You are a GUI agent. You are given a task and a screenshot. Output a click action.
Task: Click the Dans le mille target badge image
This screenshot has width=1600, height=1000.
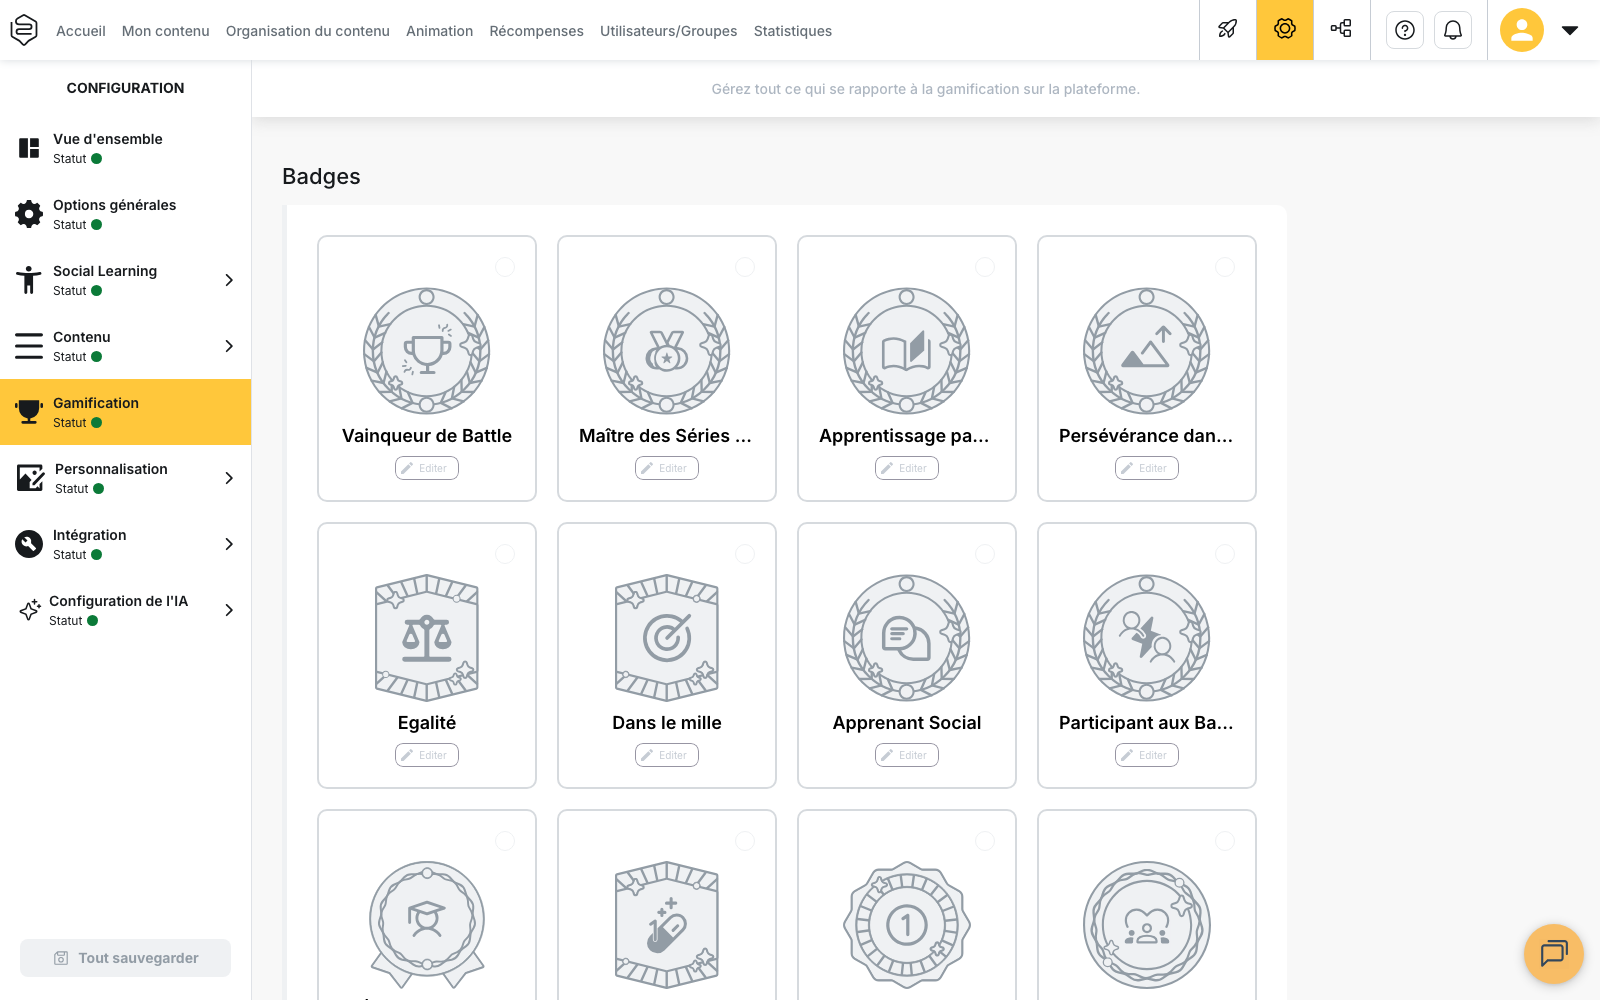click(667, 638)
